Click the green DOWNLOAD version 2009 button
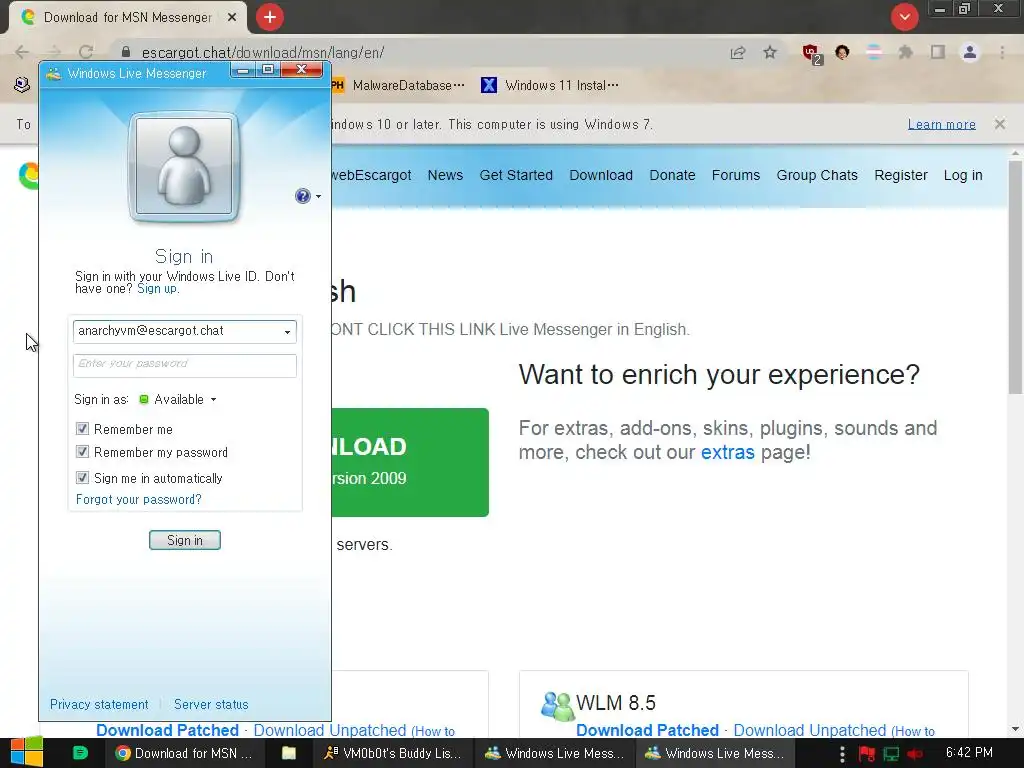 tap(410, 462)
